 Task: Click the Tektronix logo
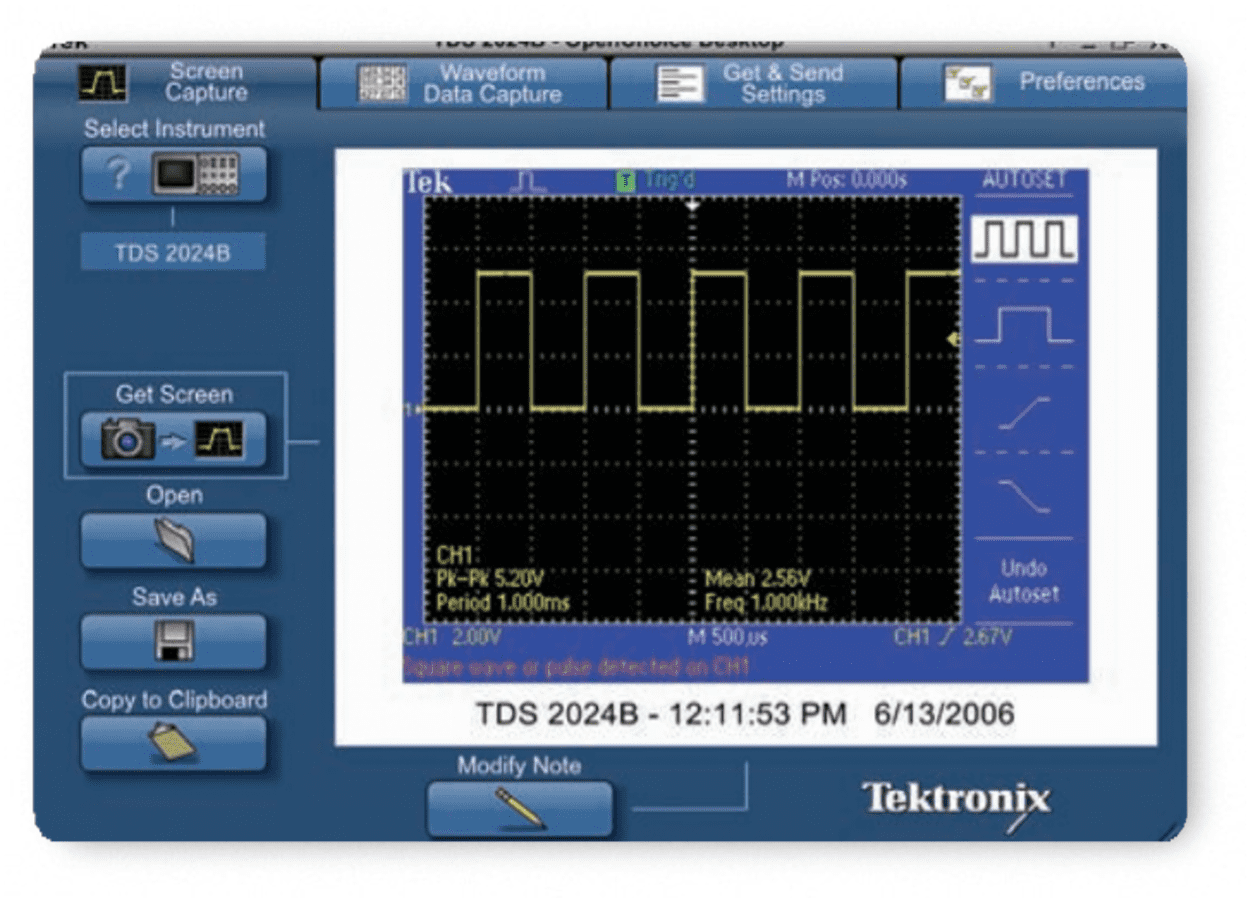[956, 799]
